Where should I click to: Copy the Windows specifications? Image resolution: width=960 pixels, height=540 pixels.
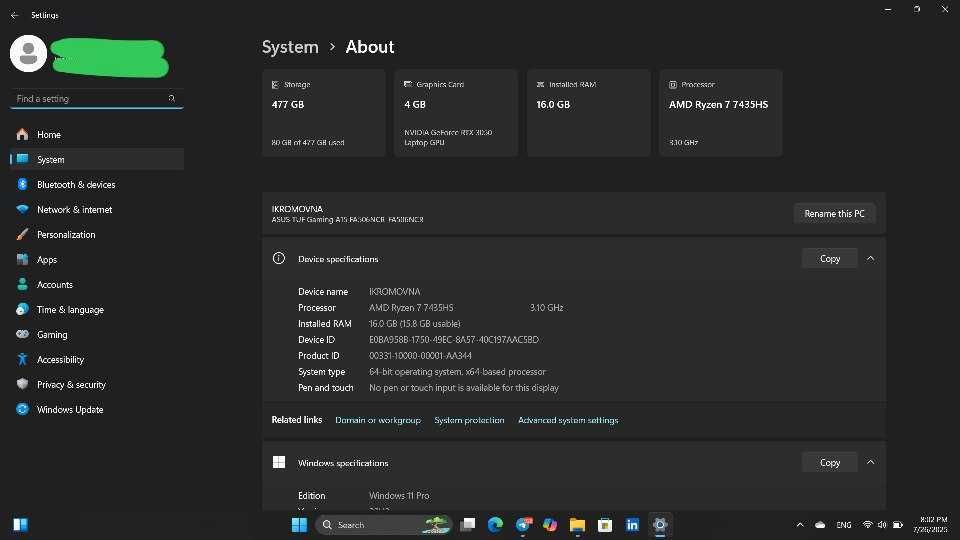tap(830, 463)
